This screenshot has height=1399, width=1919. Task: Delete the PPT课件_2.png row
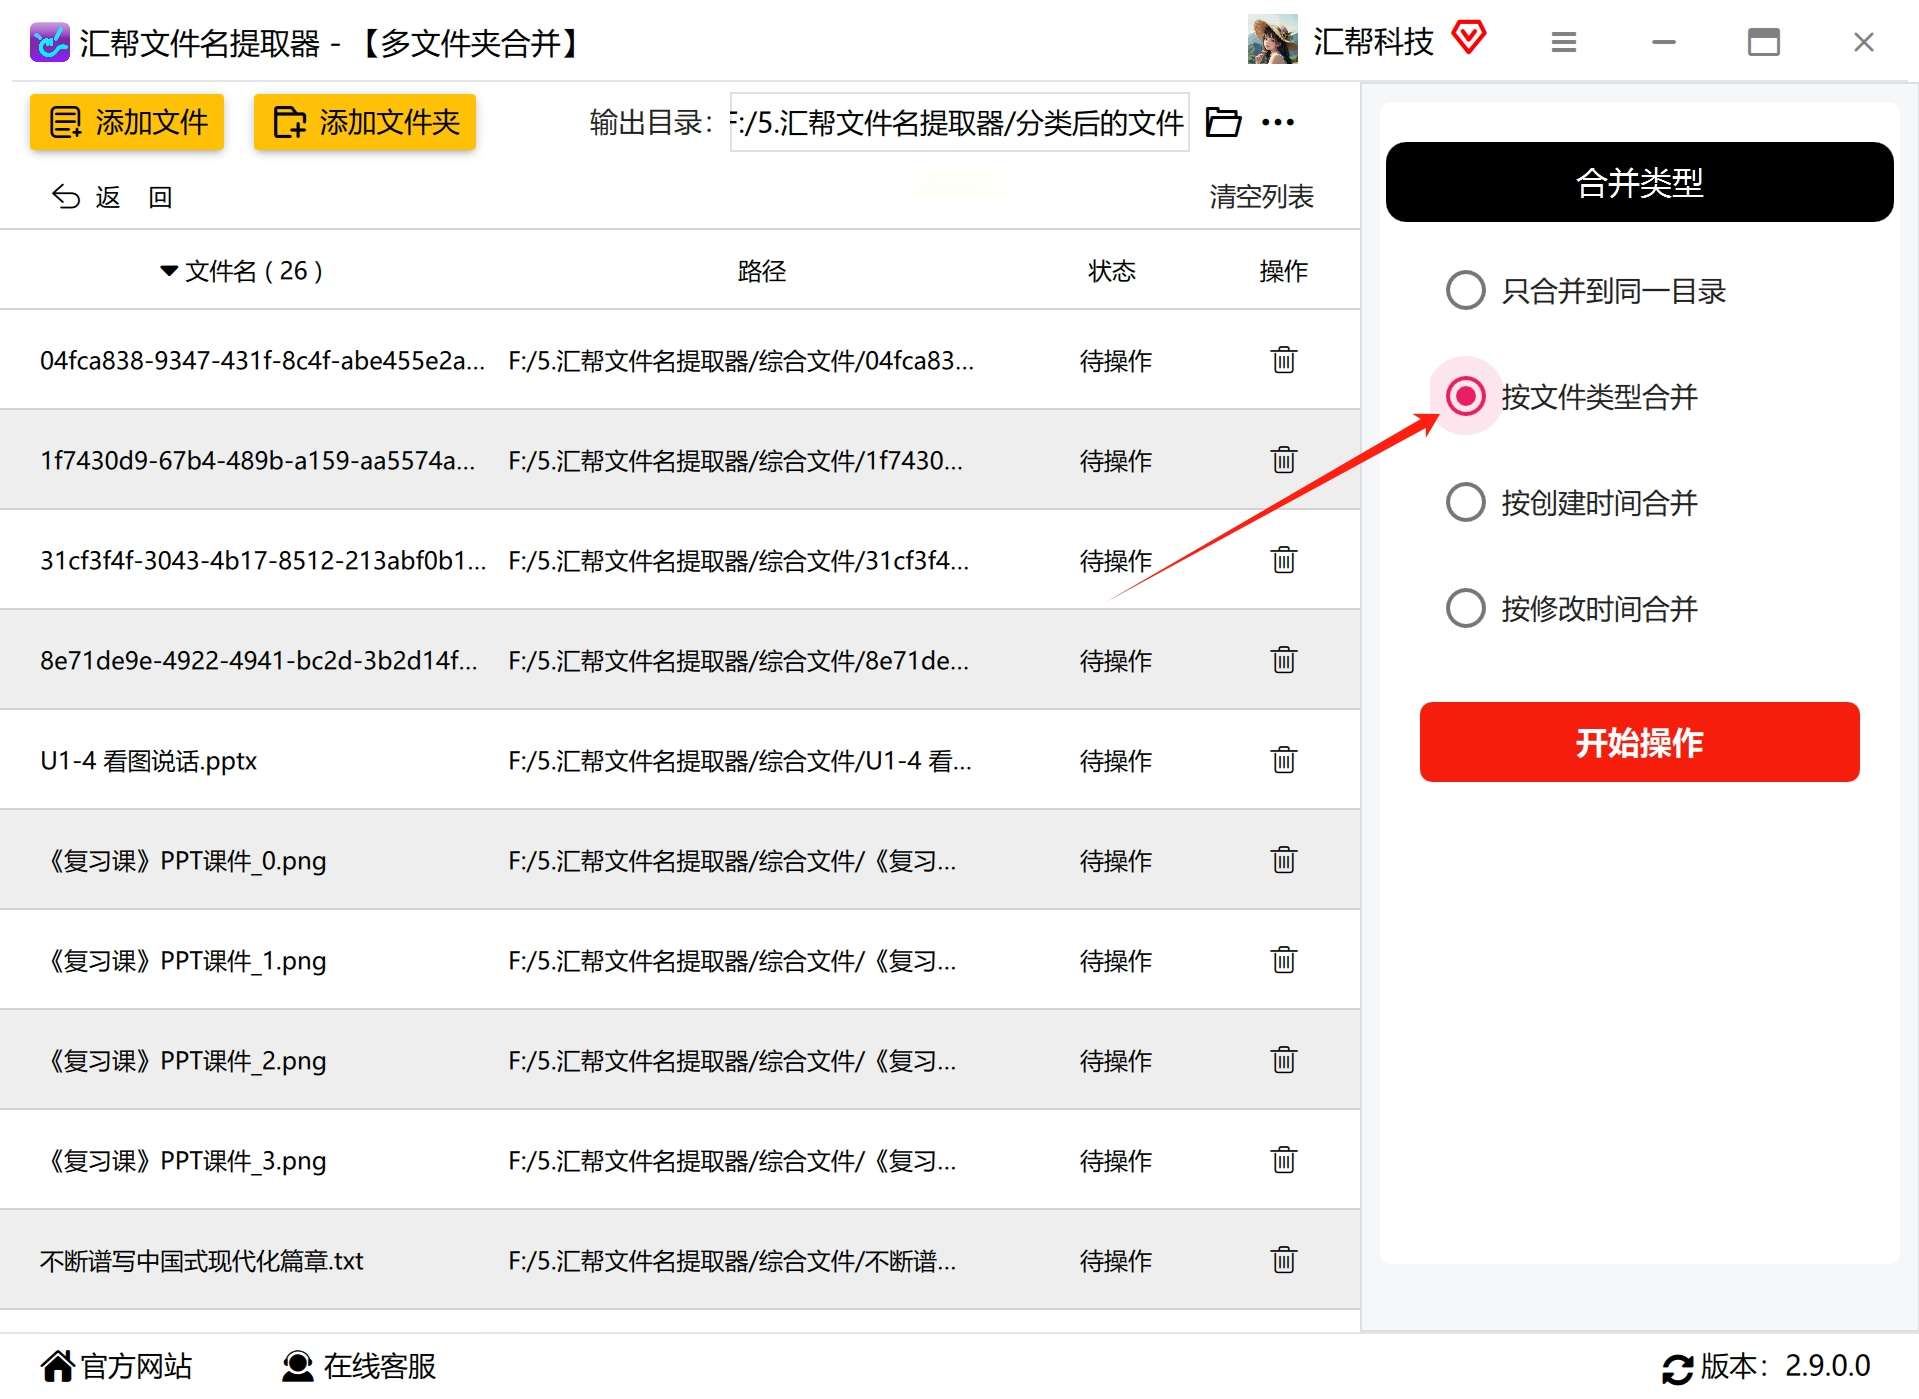(1284, 1060)
